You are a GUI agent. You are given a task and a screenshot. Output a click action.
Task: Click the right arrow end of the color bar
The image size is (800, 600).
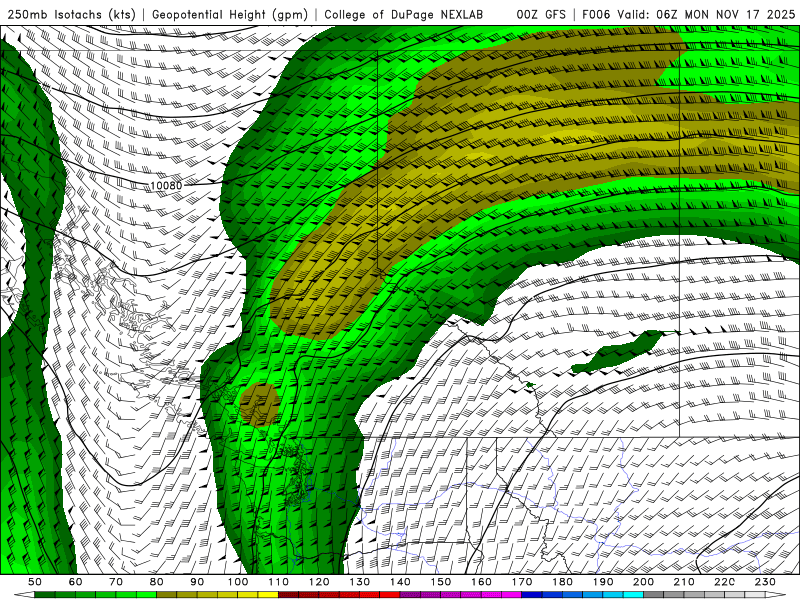(x=775, y=595)
